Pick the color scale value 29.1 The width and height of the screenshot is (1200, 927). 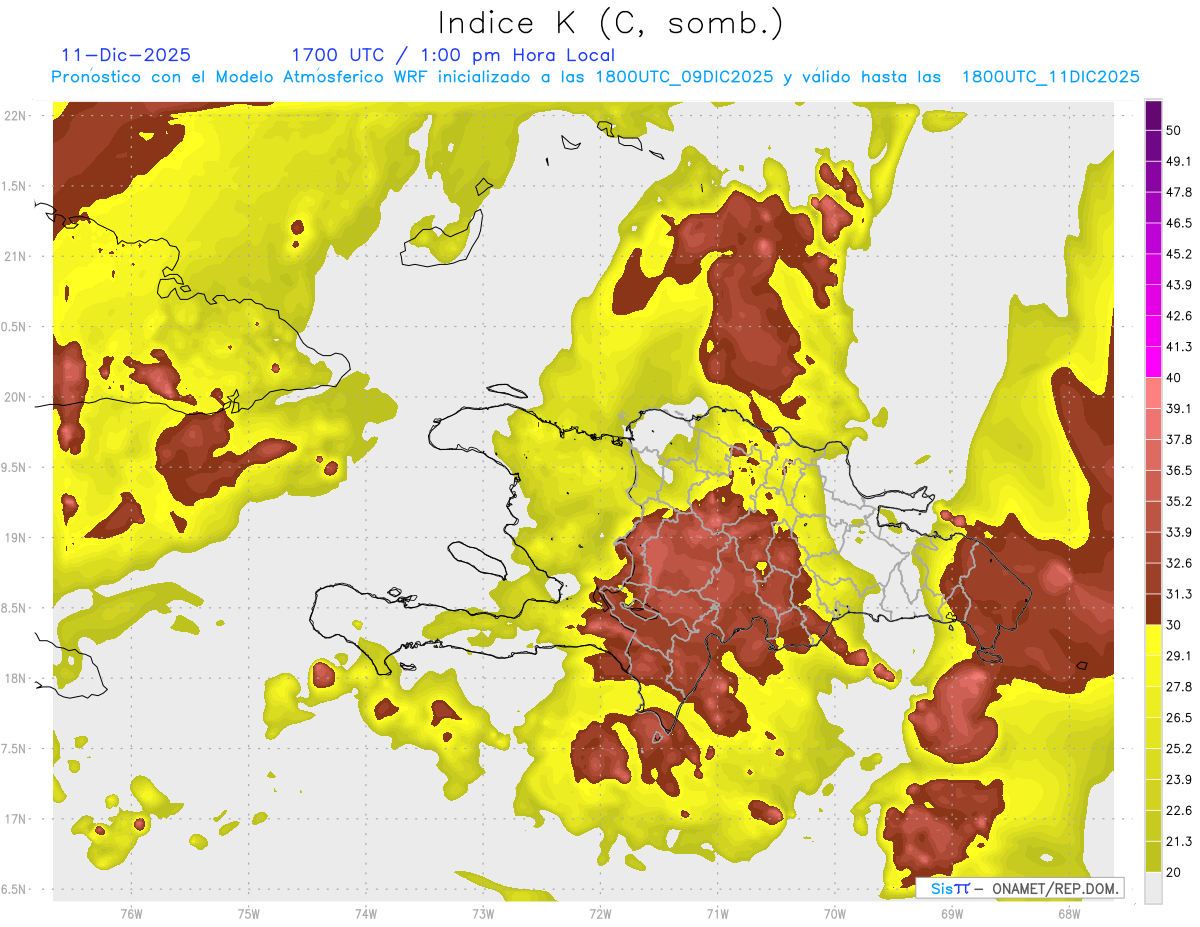pos(1179,656)
